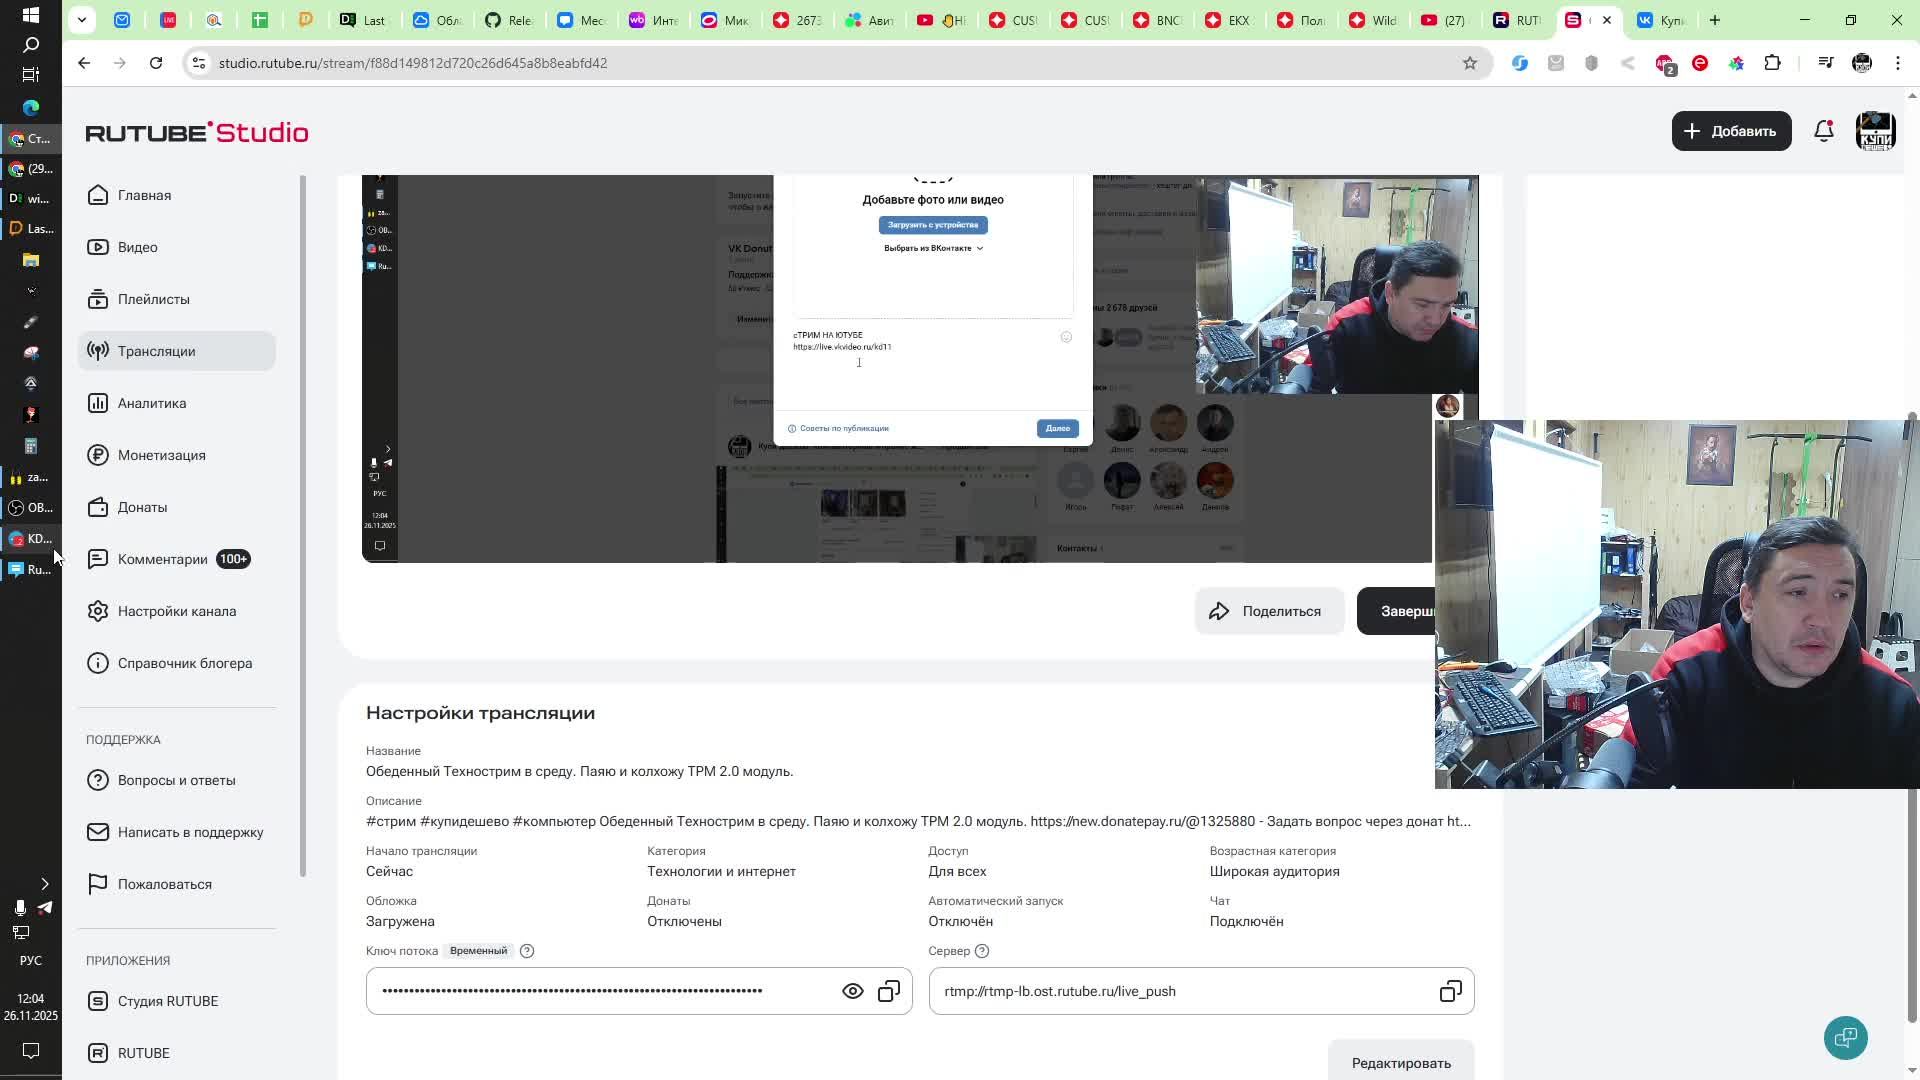Open browser extensions puzzle icon
Viewport: 1920px width, 1080px height.
(1772, 63)
